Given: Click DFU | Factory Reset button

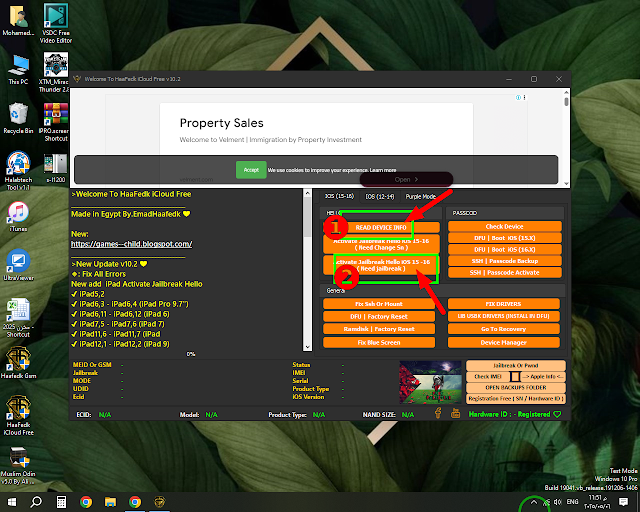Looking at the screenshot, I should (379, 316).
